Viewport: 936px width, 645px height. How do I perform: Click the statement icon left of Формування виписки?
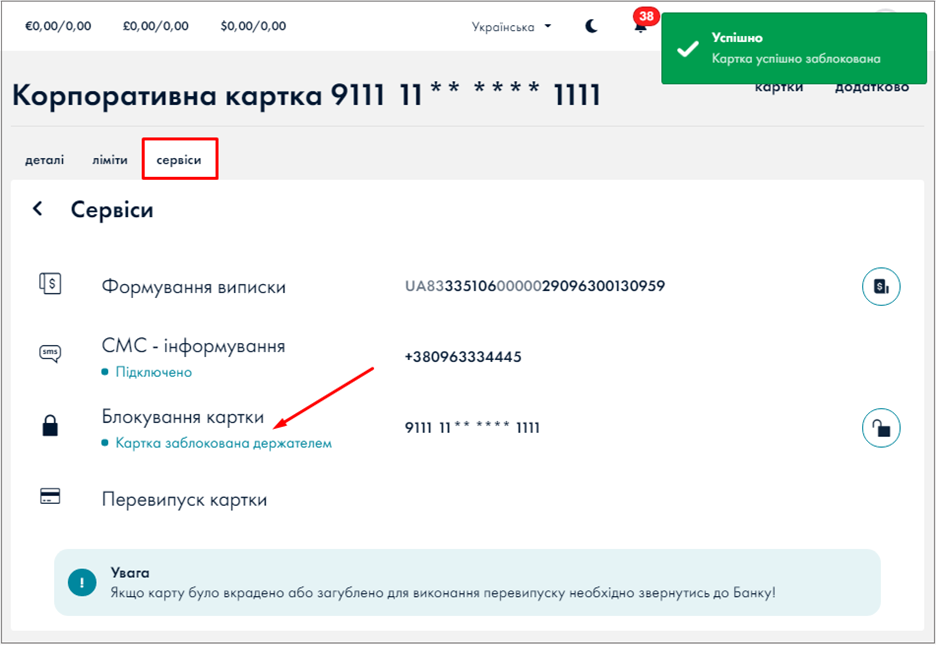(50, 285)
